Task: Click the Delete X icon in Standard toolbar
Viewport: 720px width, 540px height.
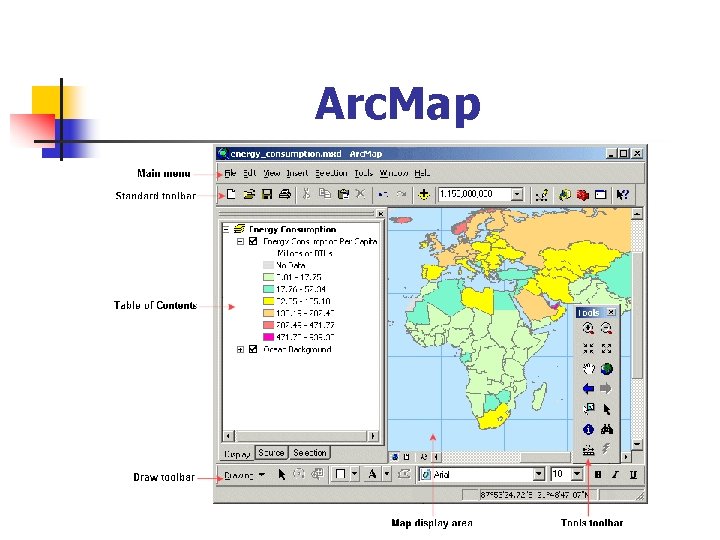Action: coord(360,194)
